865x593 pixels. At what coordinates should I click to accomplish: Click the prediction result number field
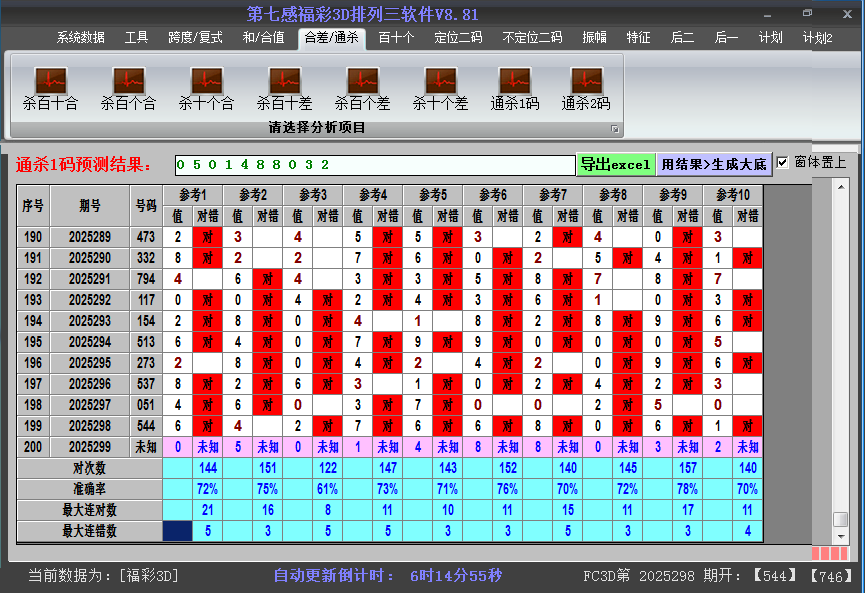374,164
